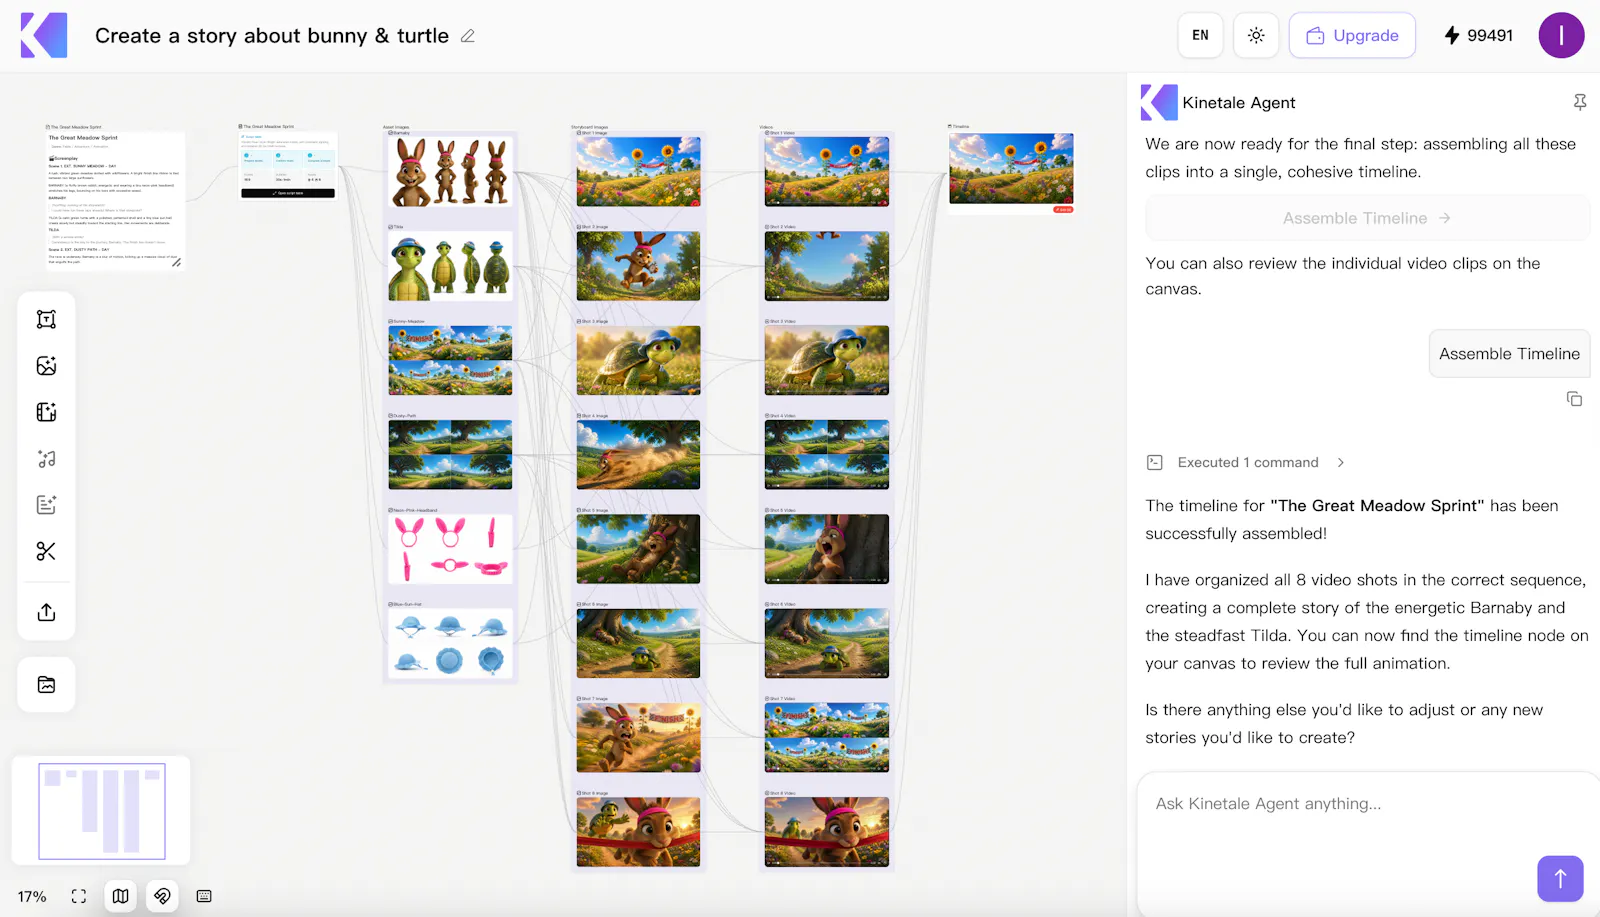Play Shot 1 Video clip
Viewport: 1600px width, 917px height.
coord(827,172)
